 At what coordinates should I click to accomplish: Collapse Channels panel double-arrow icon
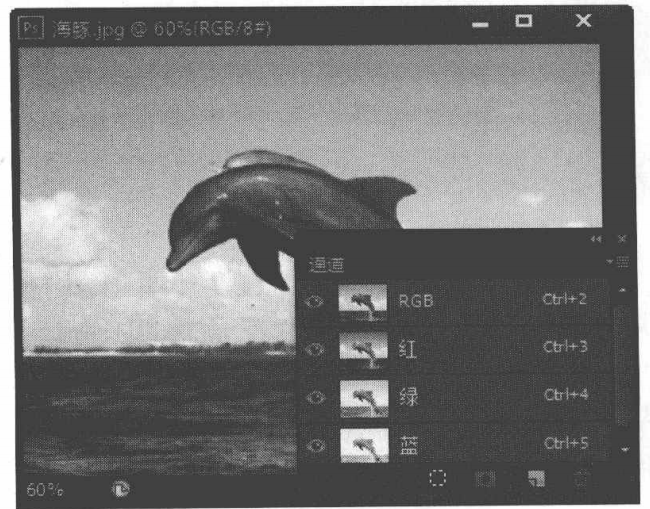pos(596,239)
